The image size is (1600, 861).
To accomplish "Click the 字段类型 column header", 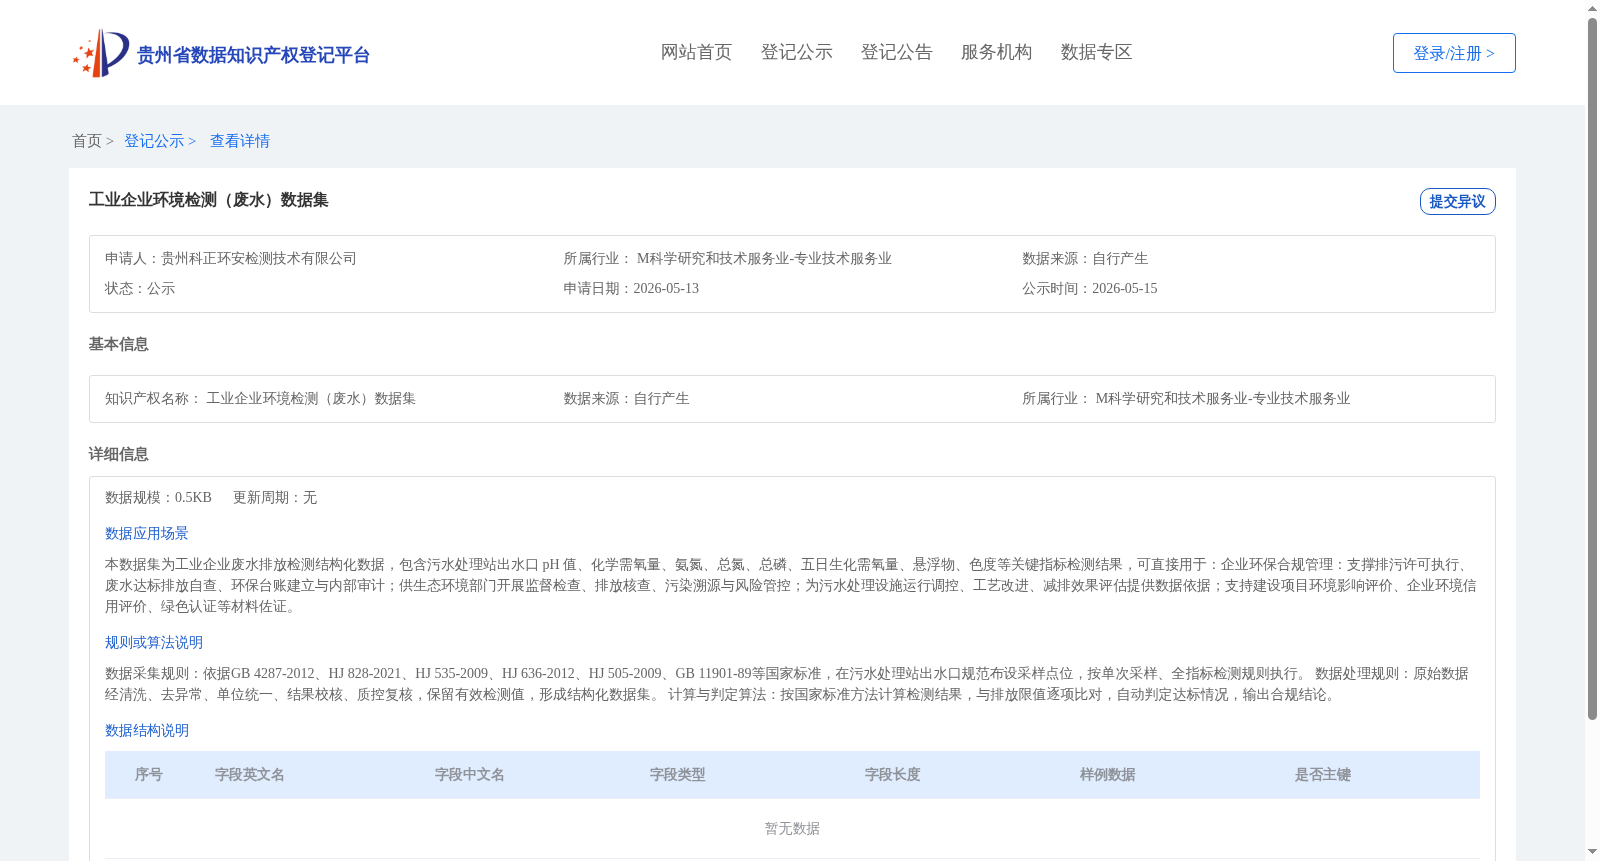I will pyautogui.click(x=678, y=775).
